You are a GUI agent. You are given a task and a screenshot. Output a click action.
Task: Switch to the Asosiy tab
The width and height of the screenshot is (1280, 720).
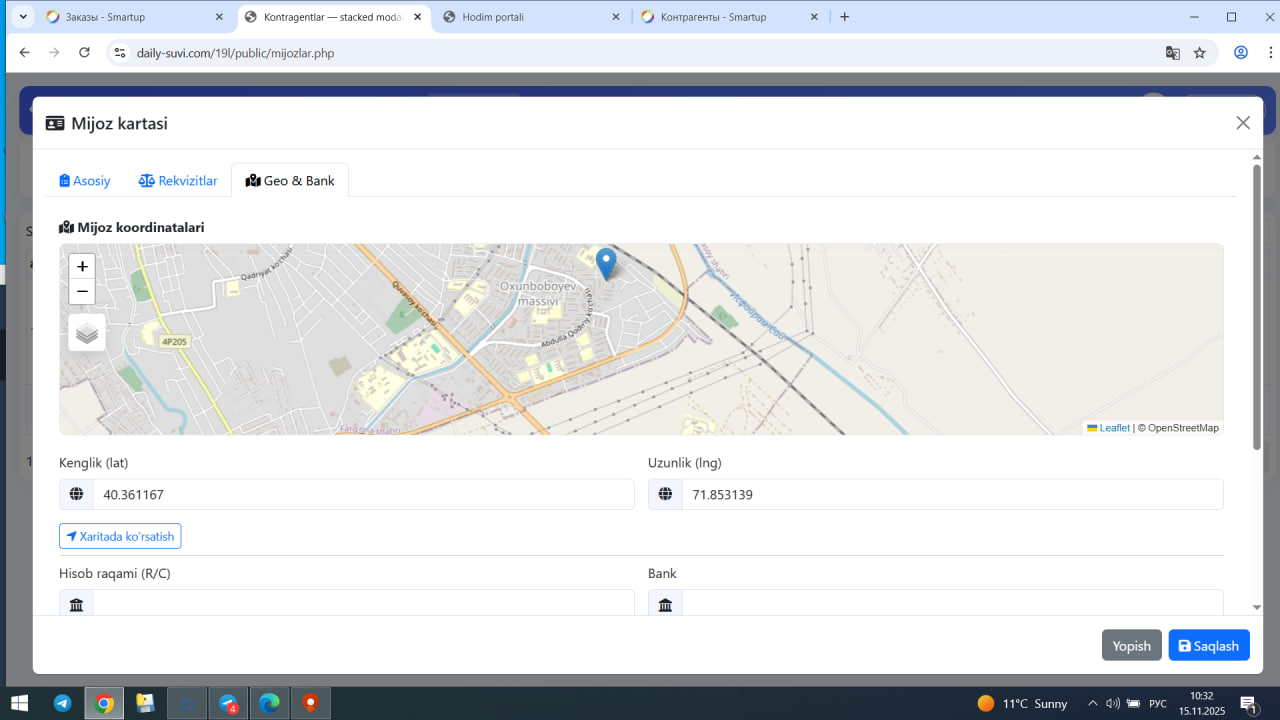pyautogui.click(x=85, y=181)
